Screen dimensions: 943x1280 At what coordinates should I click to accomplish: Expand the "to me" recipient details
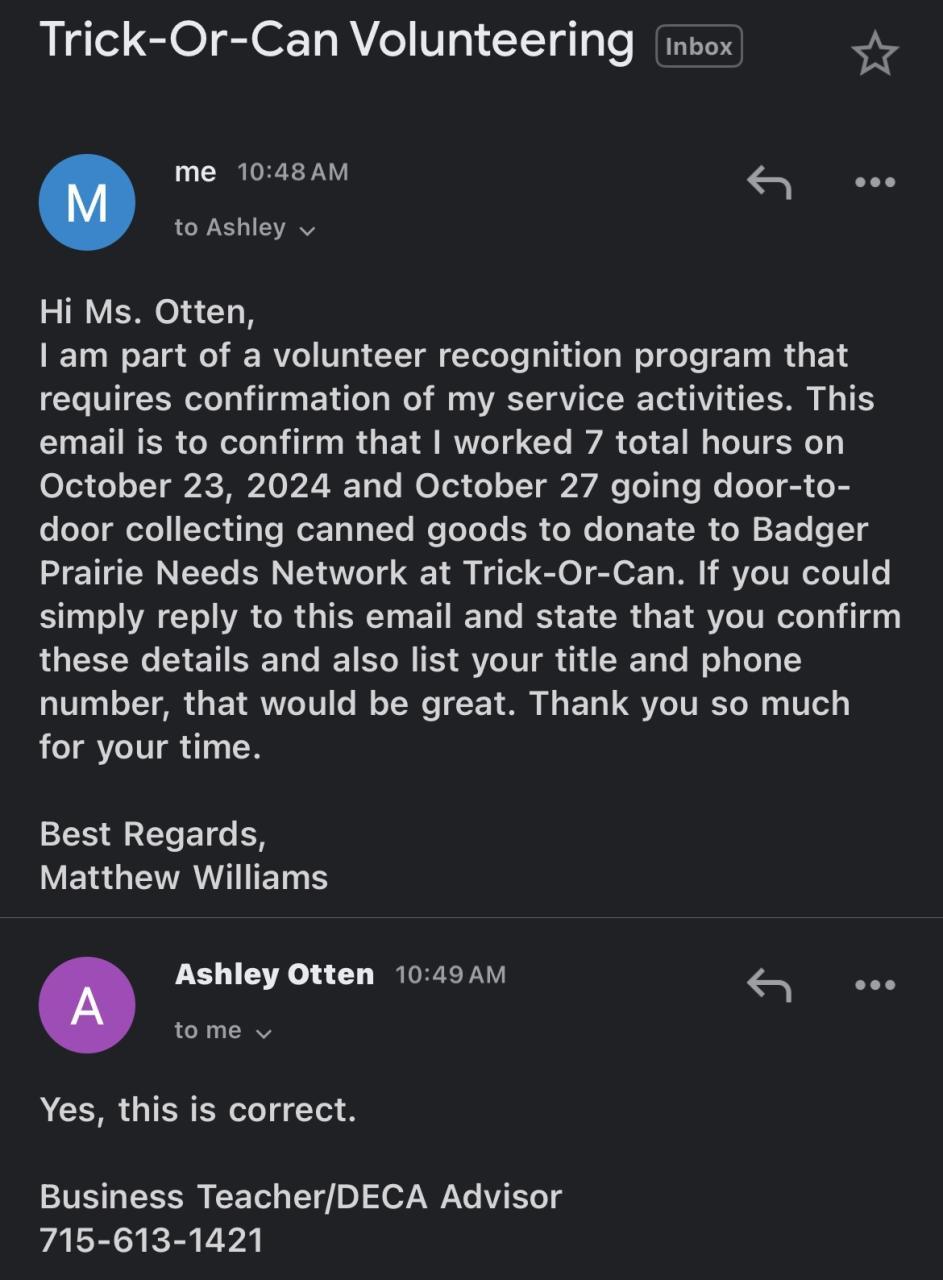(223, 1031)
